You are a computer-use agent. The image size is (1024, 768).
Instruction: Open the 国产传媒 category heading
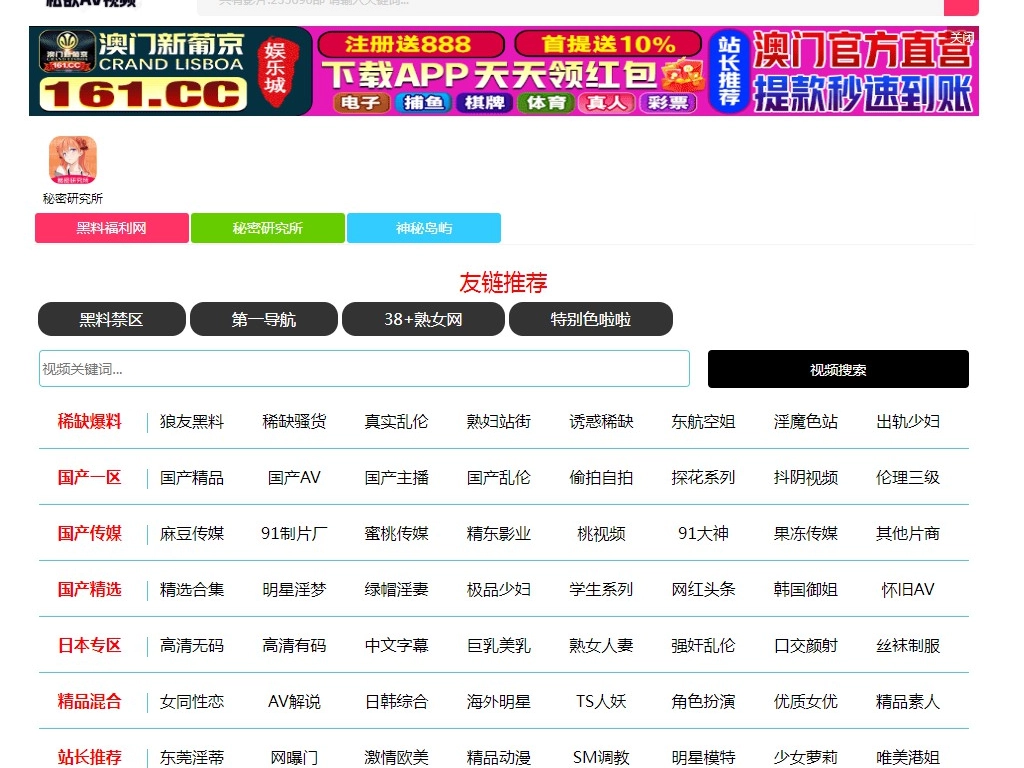tap(90, 533)
